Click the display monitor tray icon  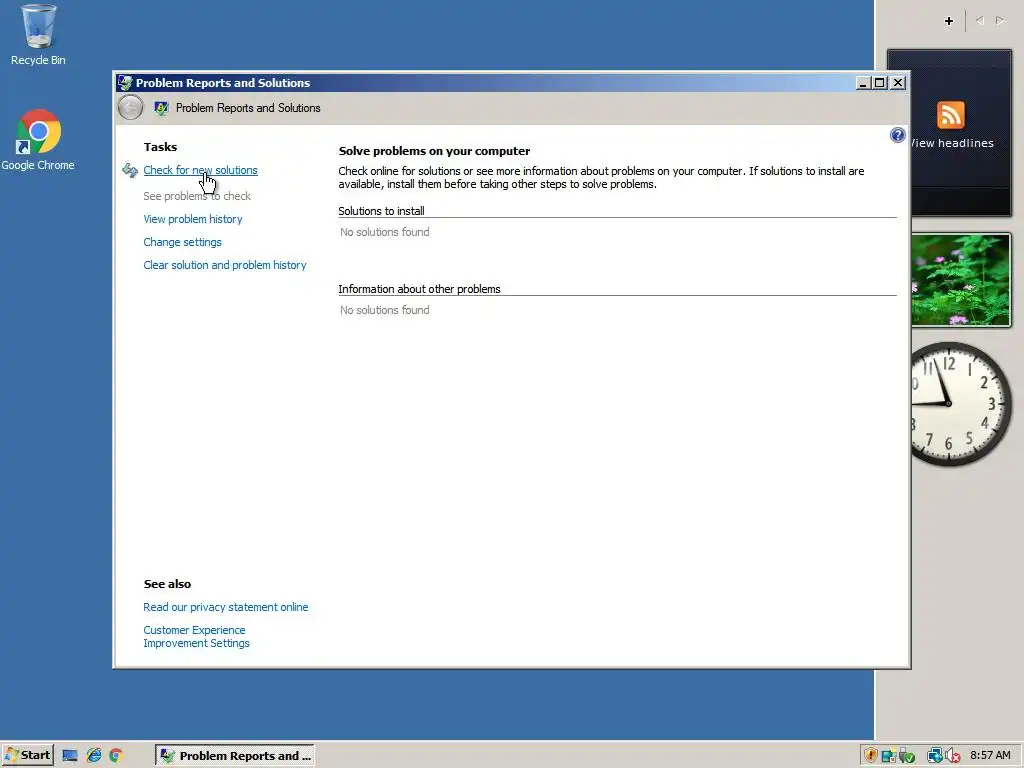pyautogui.click(x=888, y=756)
